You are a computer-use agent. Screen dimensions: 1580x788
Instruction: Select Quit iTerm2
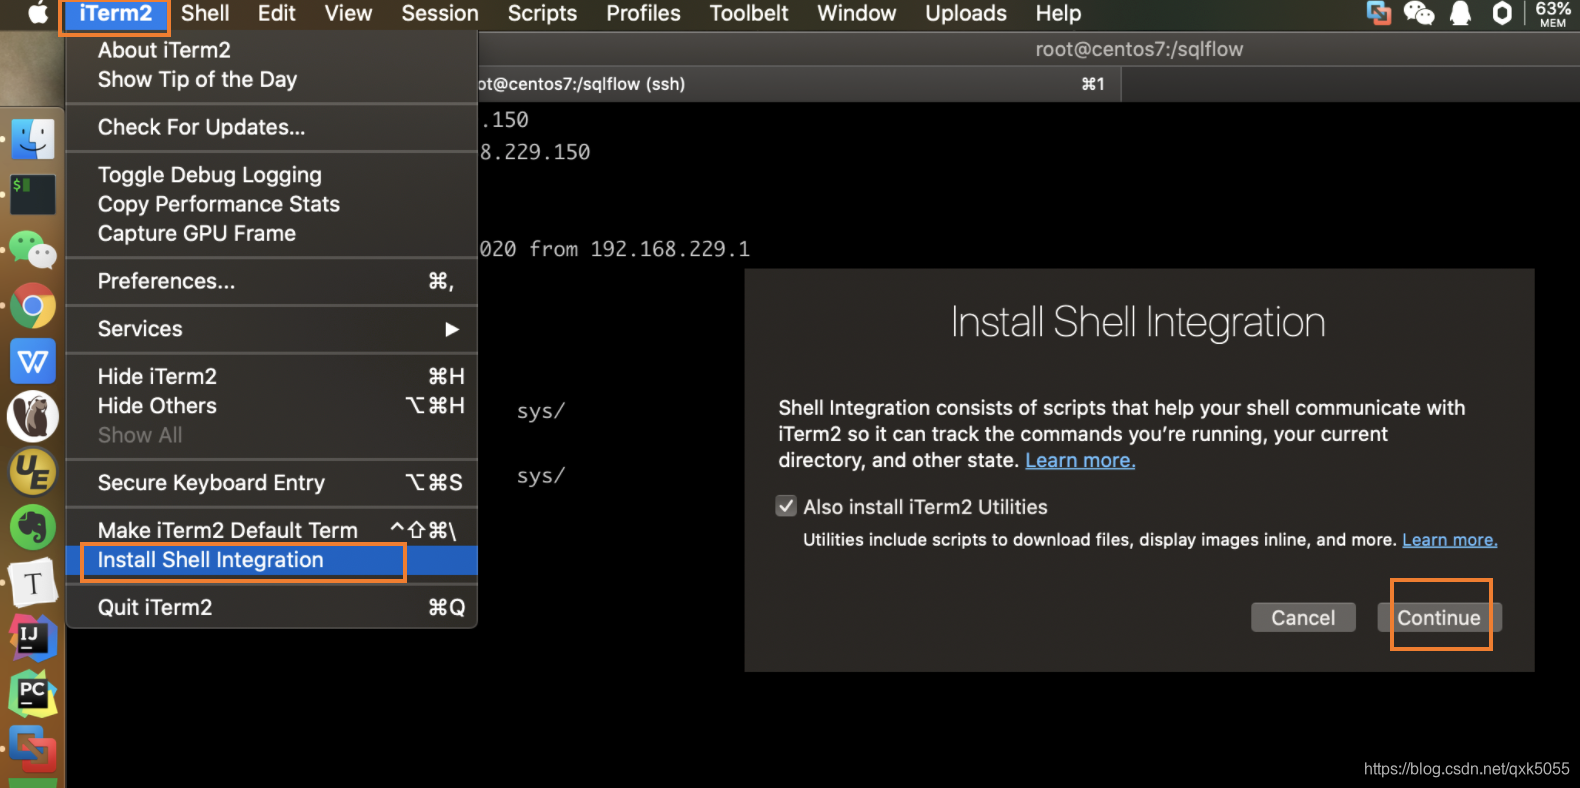click(x=272, y=607)
